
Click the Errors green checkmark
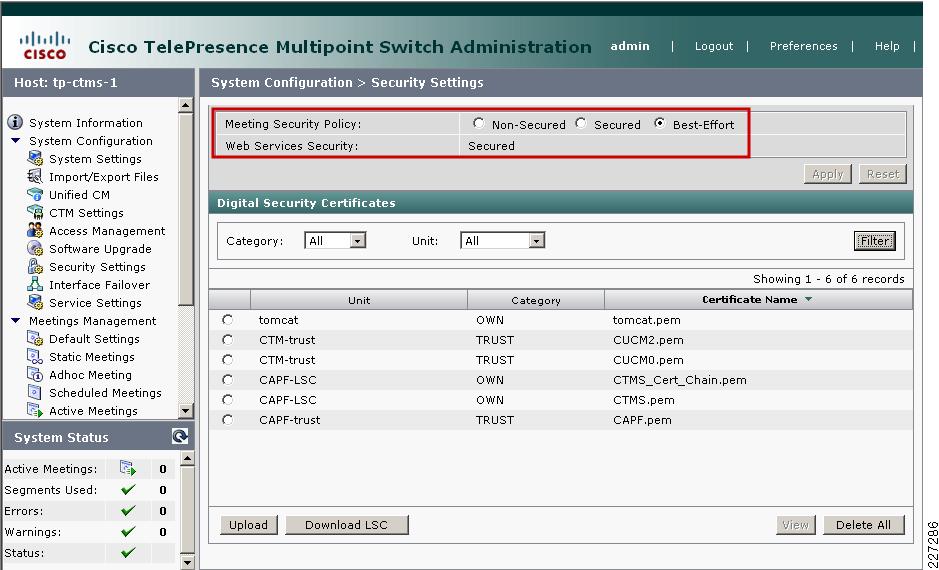(x=128, y=511)
